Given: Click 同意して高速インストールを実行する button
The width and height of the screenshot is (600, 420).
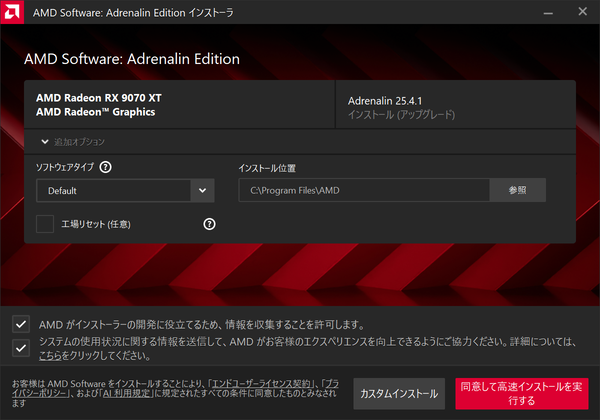Looking at the screenshot, I should (x=522, y=394).
